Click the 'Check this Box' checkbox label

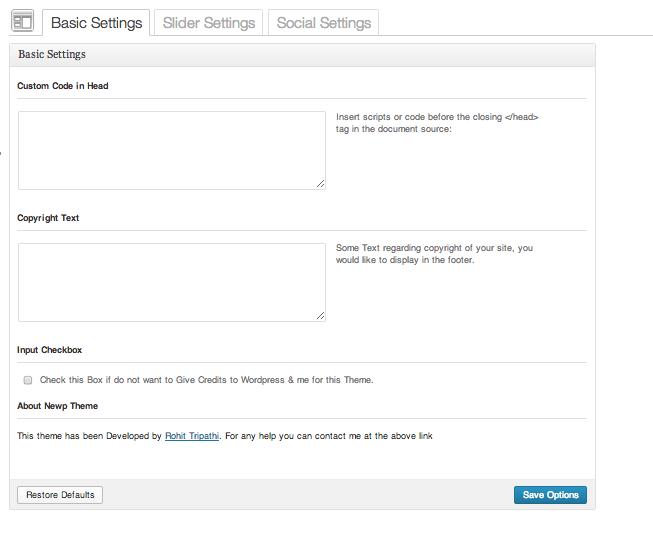(x=207, y=380)
